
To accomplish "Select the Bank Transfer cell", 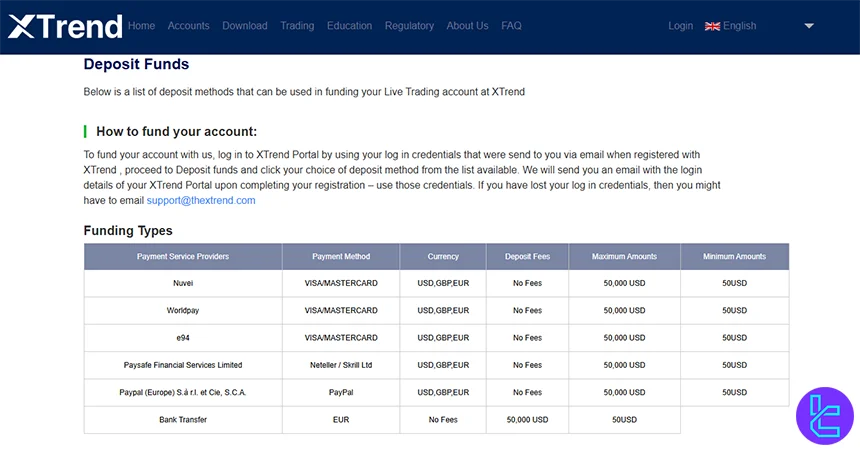I will point(183,420).
